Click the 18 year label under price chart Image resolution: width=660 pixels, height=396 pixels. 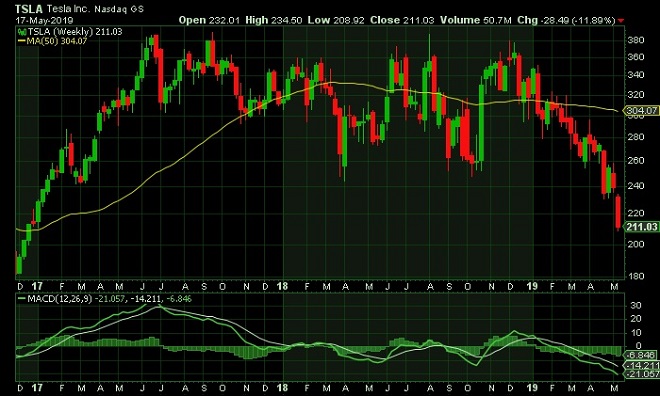282,286
